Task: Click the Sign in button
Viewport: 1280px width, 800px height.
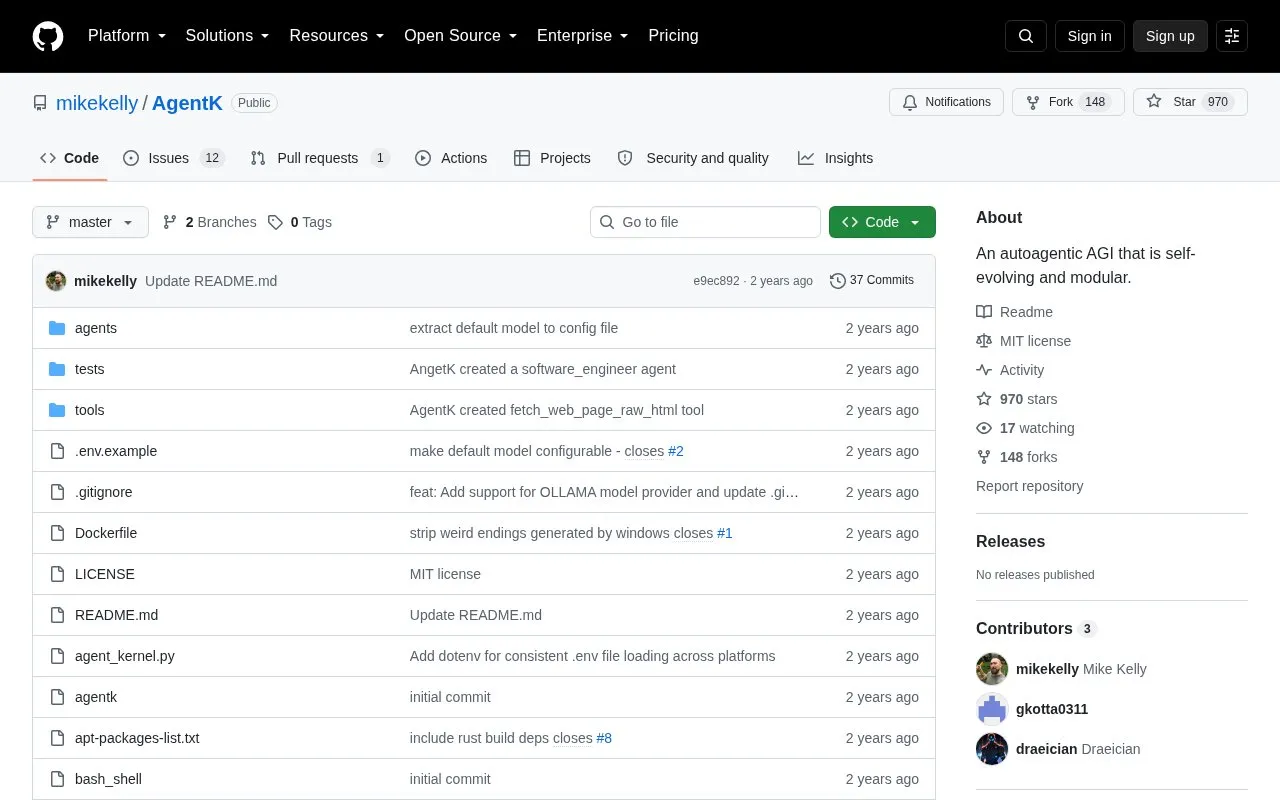Action: [1089, 36]
